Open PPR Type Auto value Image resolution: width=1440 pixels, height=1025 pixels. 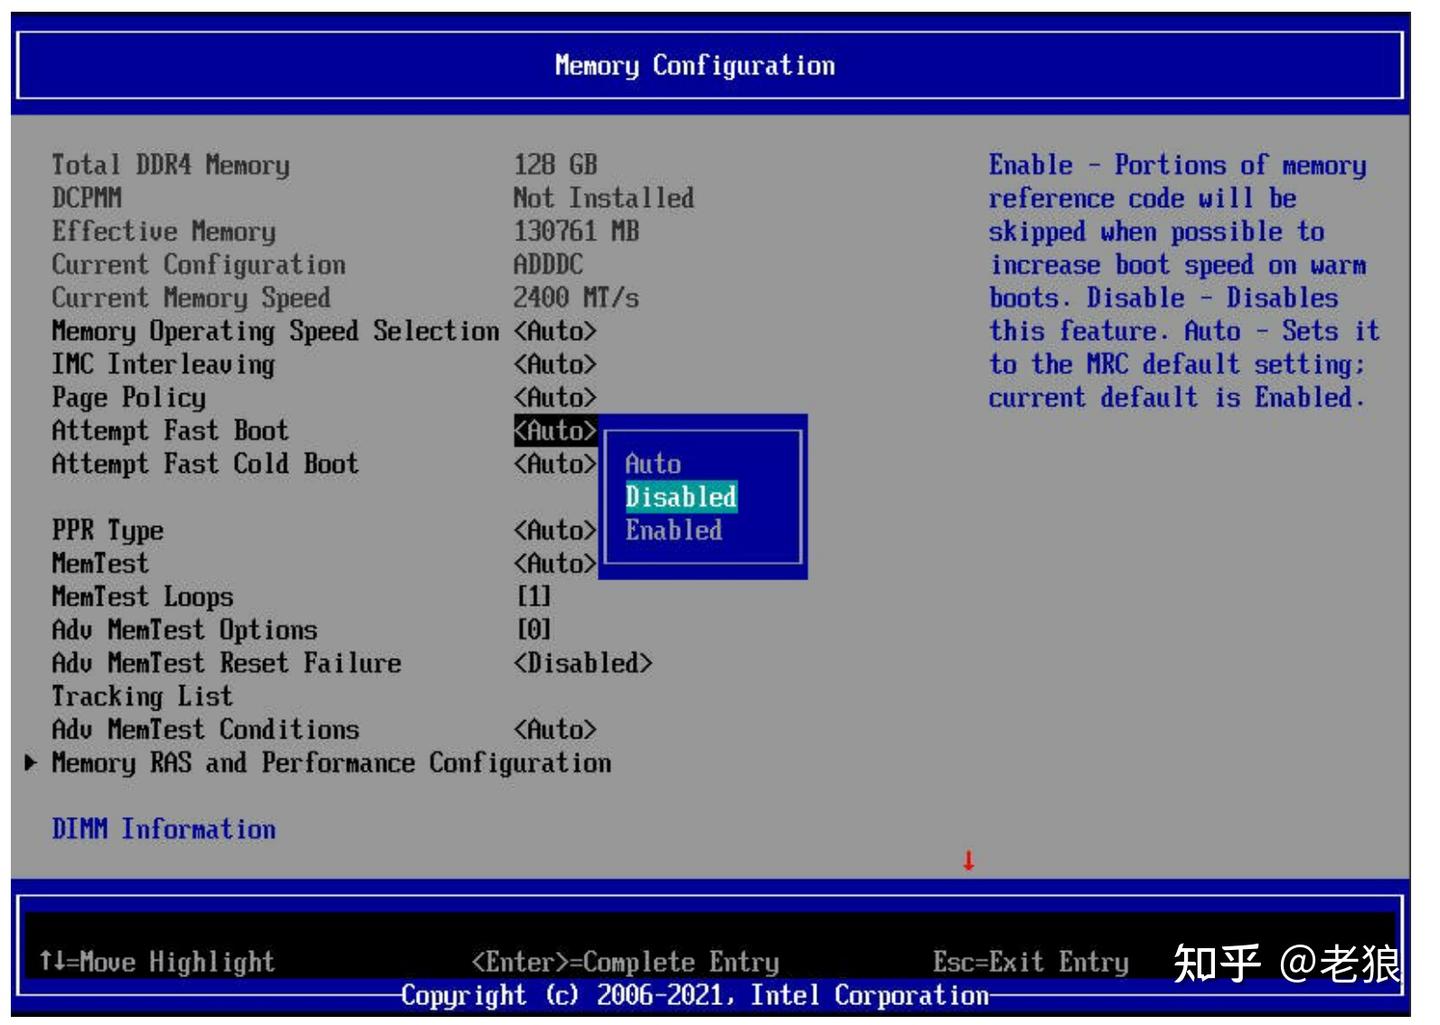555,530
